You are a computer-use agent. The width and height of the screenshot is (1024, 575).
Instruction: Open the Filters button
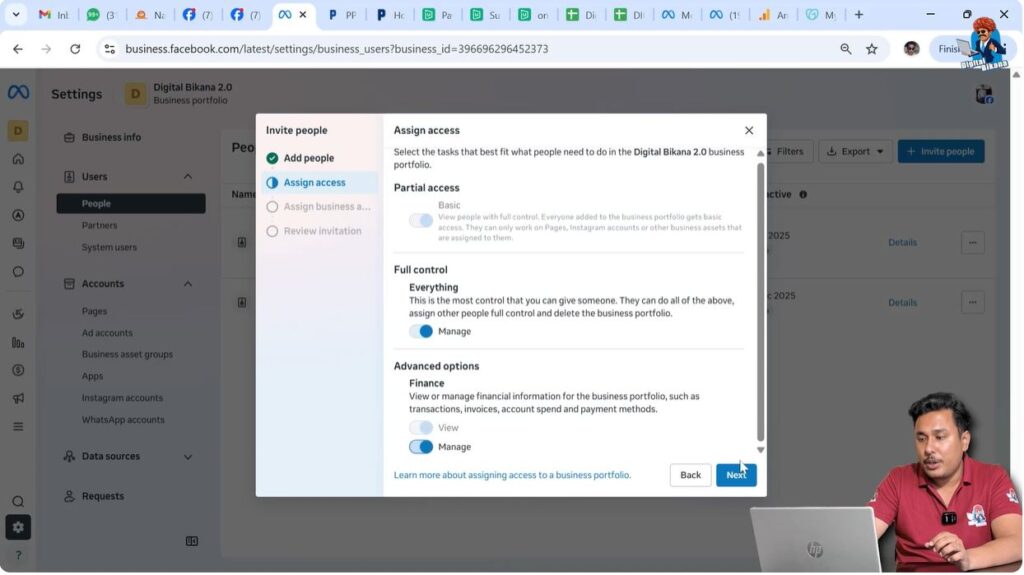tap(790, 152)
